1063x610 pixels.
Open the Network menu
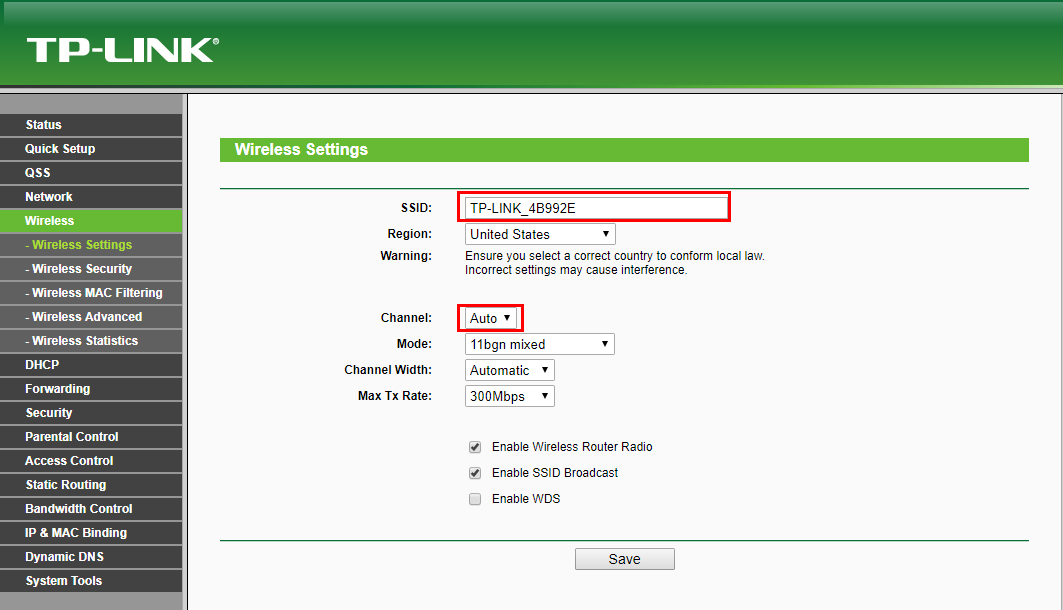[x=91, y=197]
